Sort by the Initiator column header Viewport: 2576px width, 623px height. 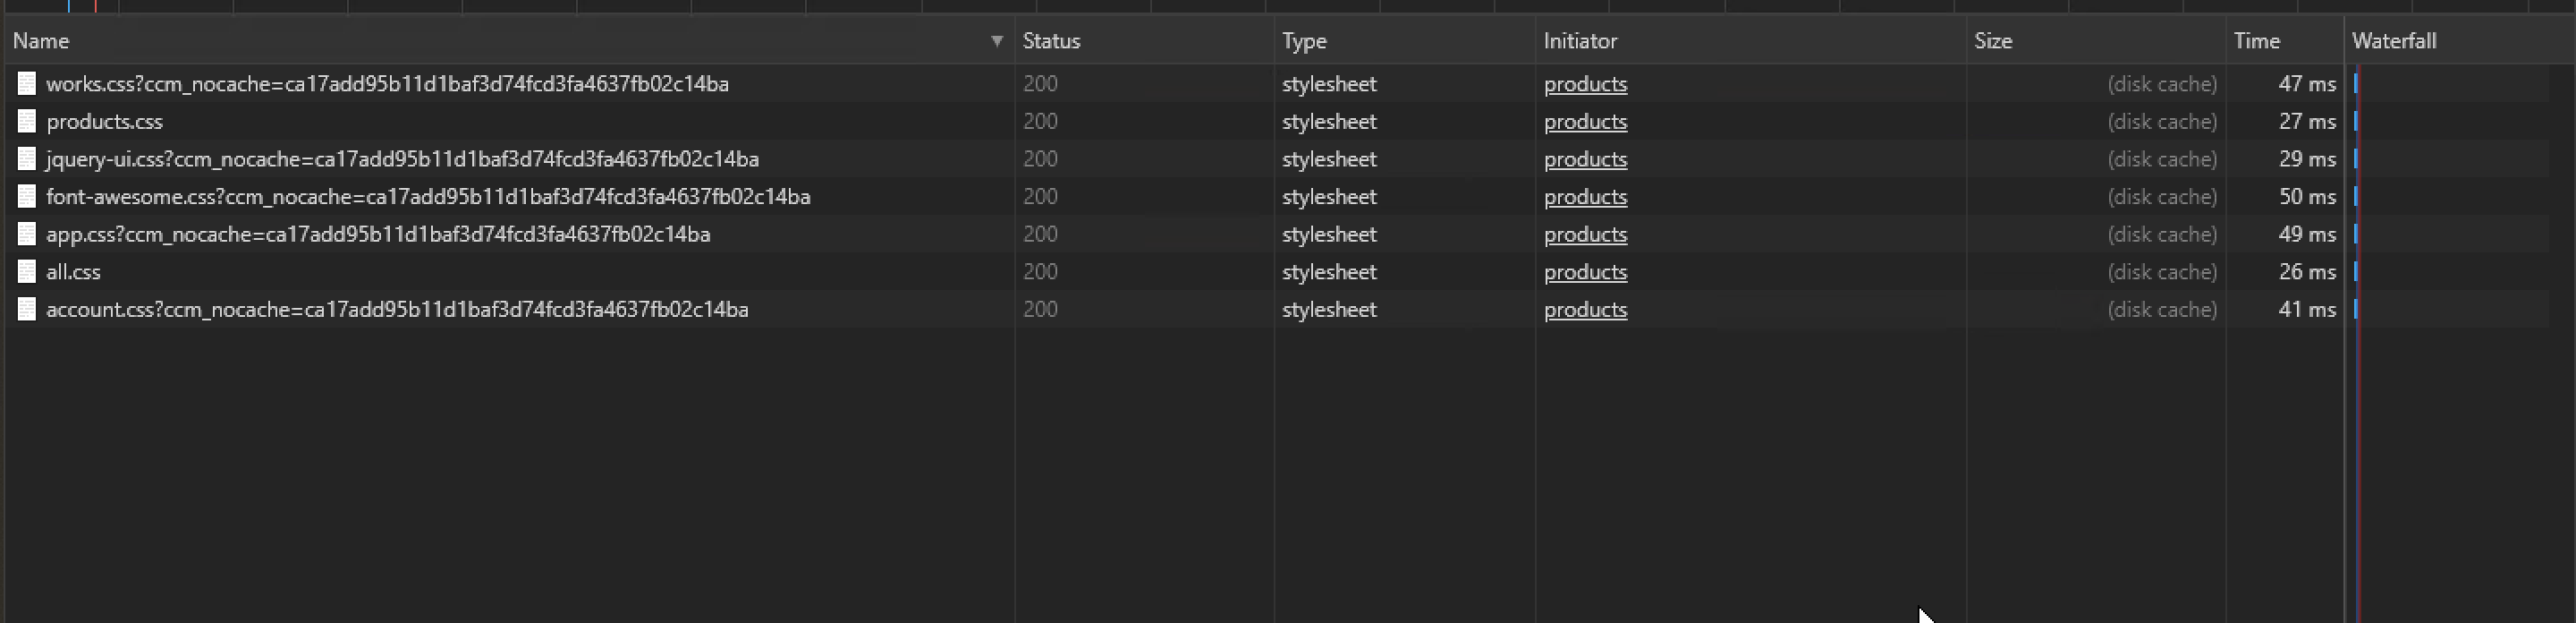1750,41
